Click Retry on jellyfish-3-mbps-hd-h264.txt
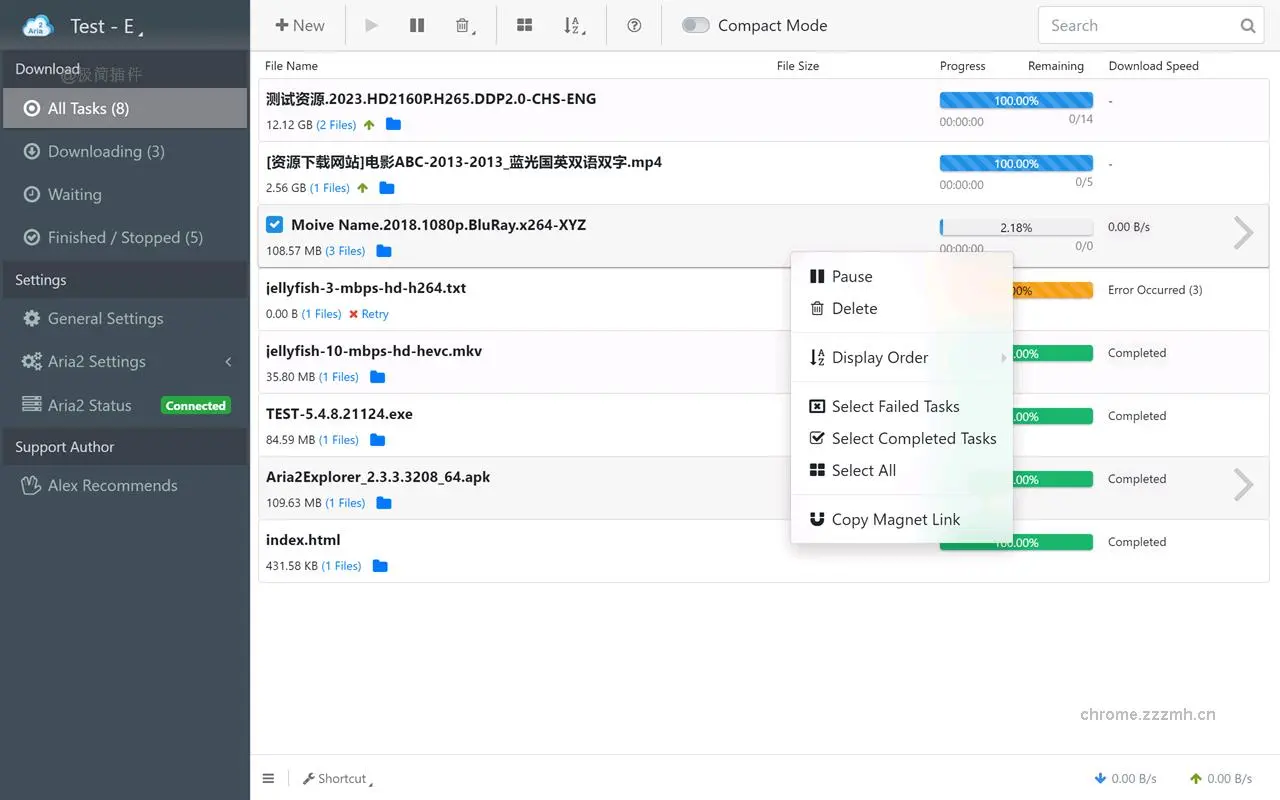1280x800 pixels. [368, 314]
